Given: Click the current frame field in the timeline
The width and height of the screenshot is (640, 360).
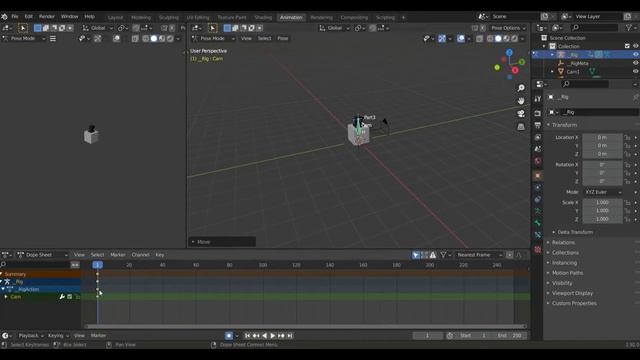Looking at the screenshot, I should click(427, 336).
